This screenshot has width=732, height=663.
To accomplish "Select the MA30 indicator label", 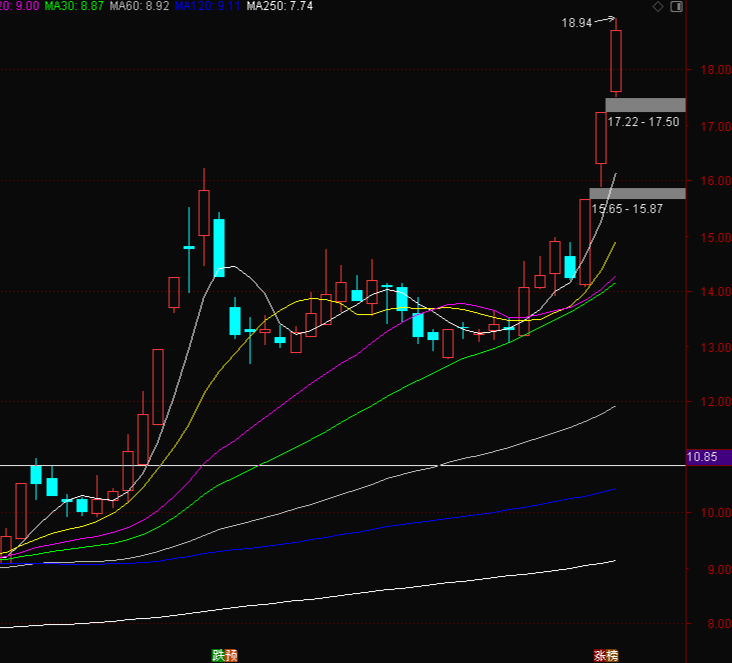I will click(x=74, y=6).
